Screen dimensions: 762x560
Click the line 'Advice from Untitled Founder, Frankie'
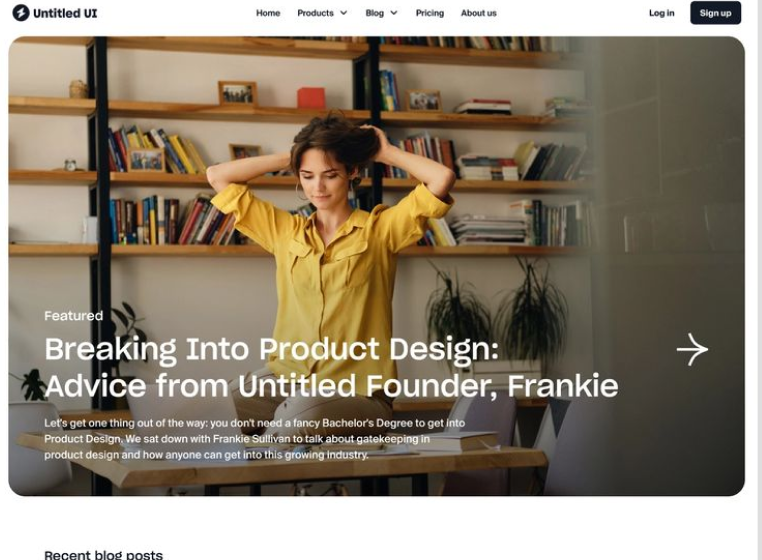click(x=331, y=386)
